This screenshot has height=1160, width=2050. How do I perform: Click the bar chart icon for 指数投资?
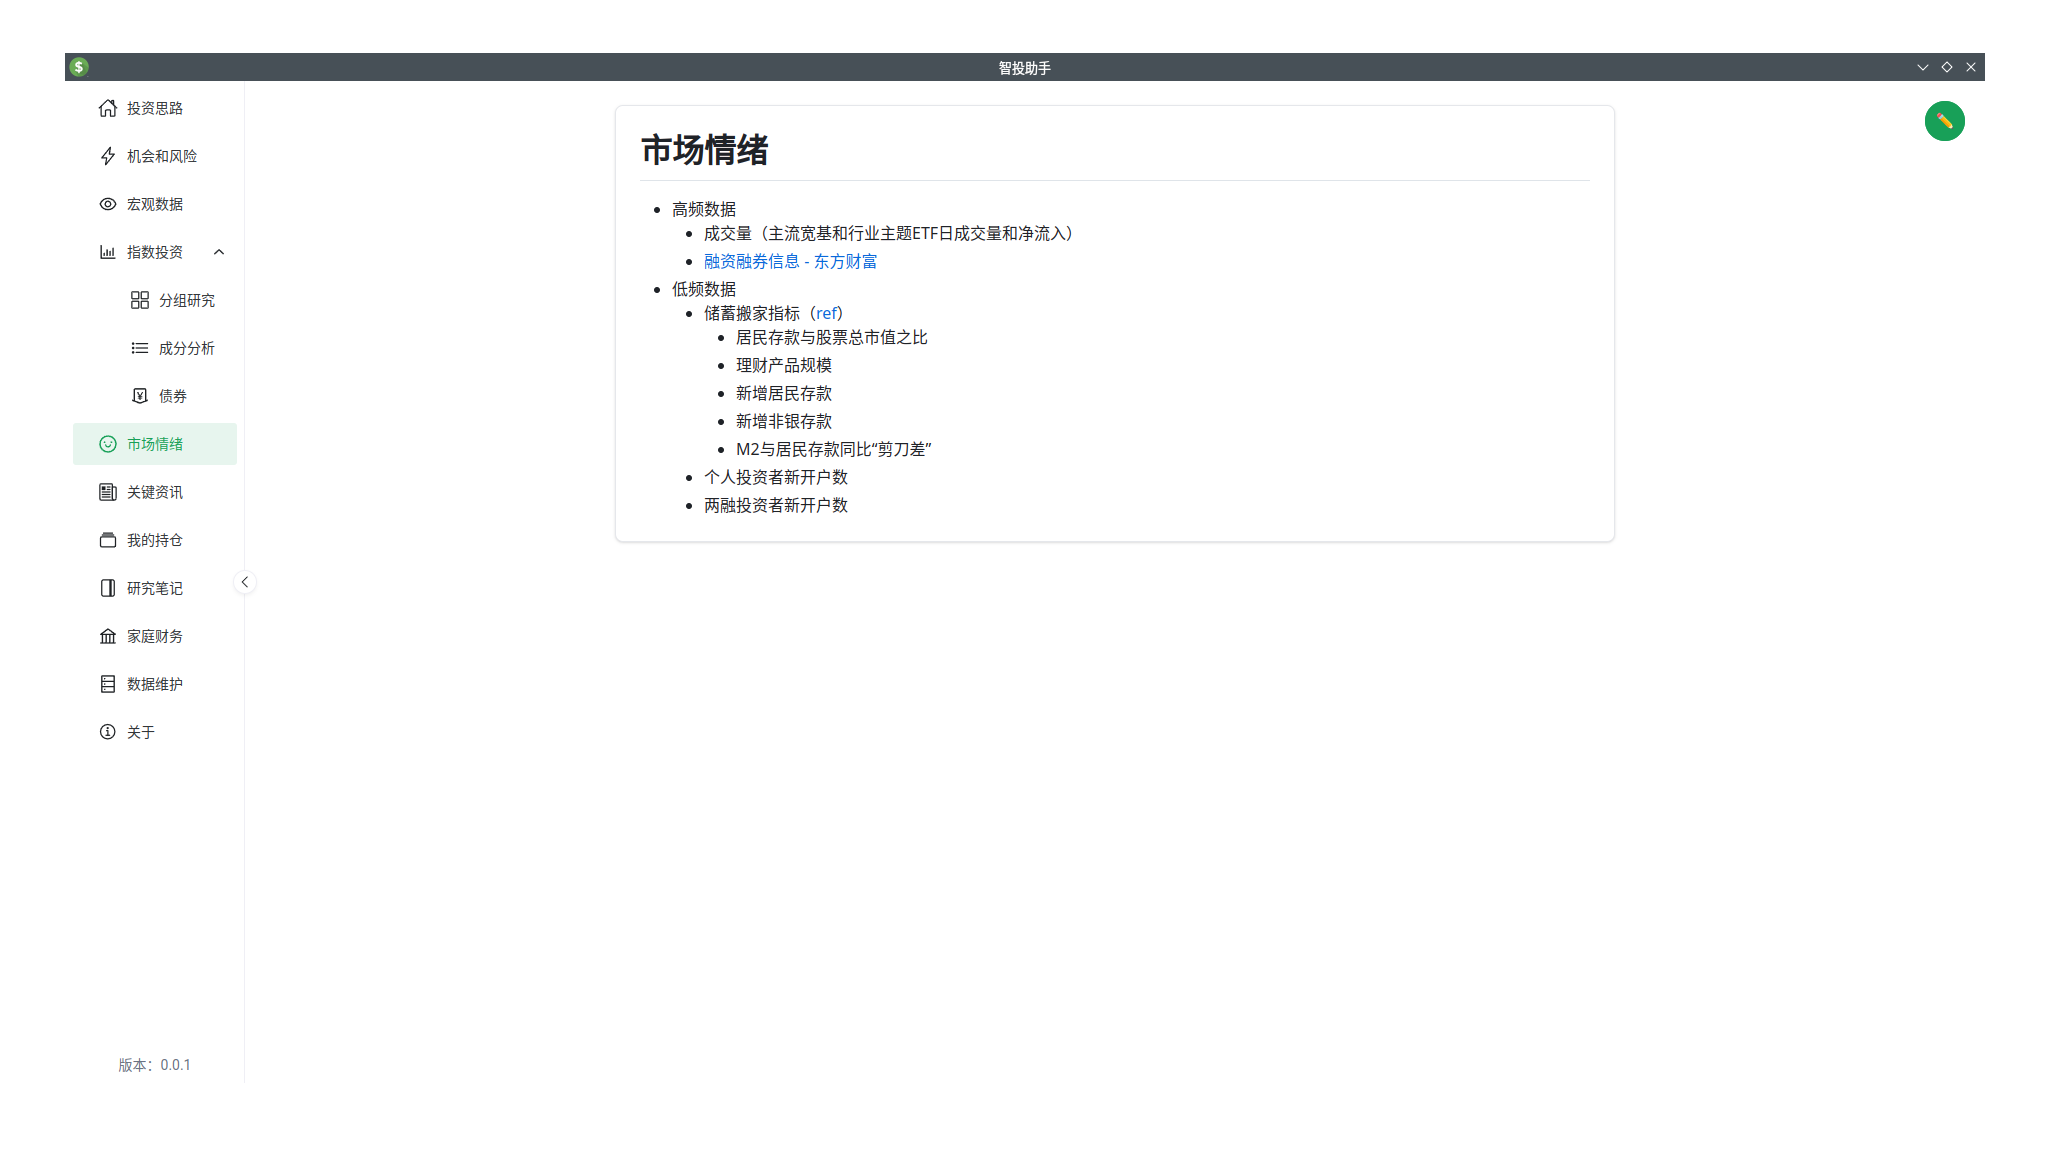tap(108, 252)
